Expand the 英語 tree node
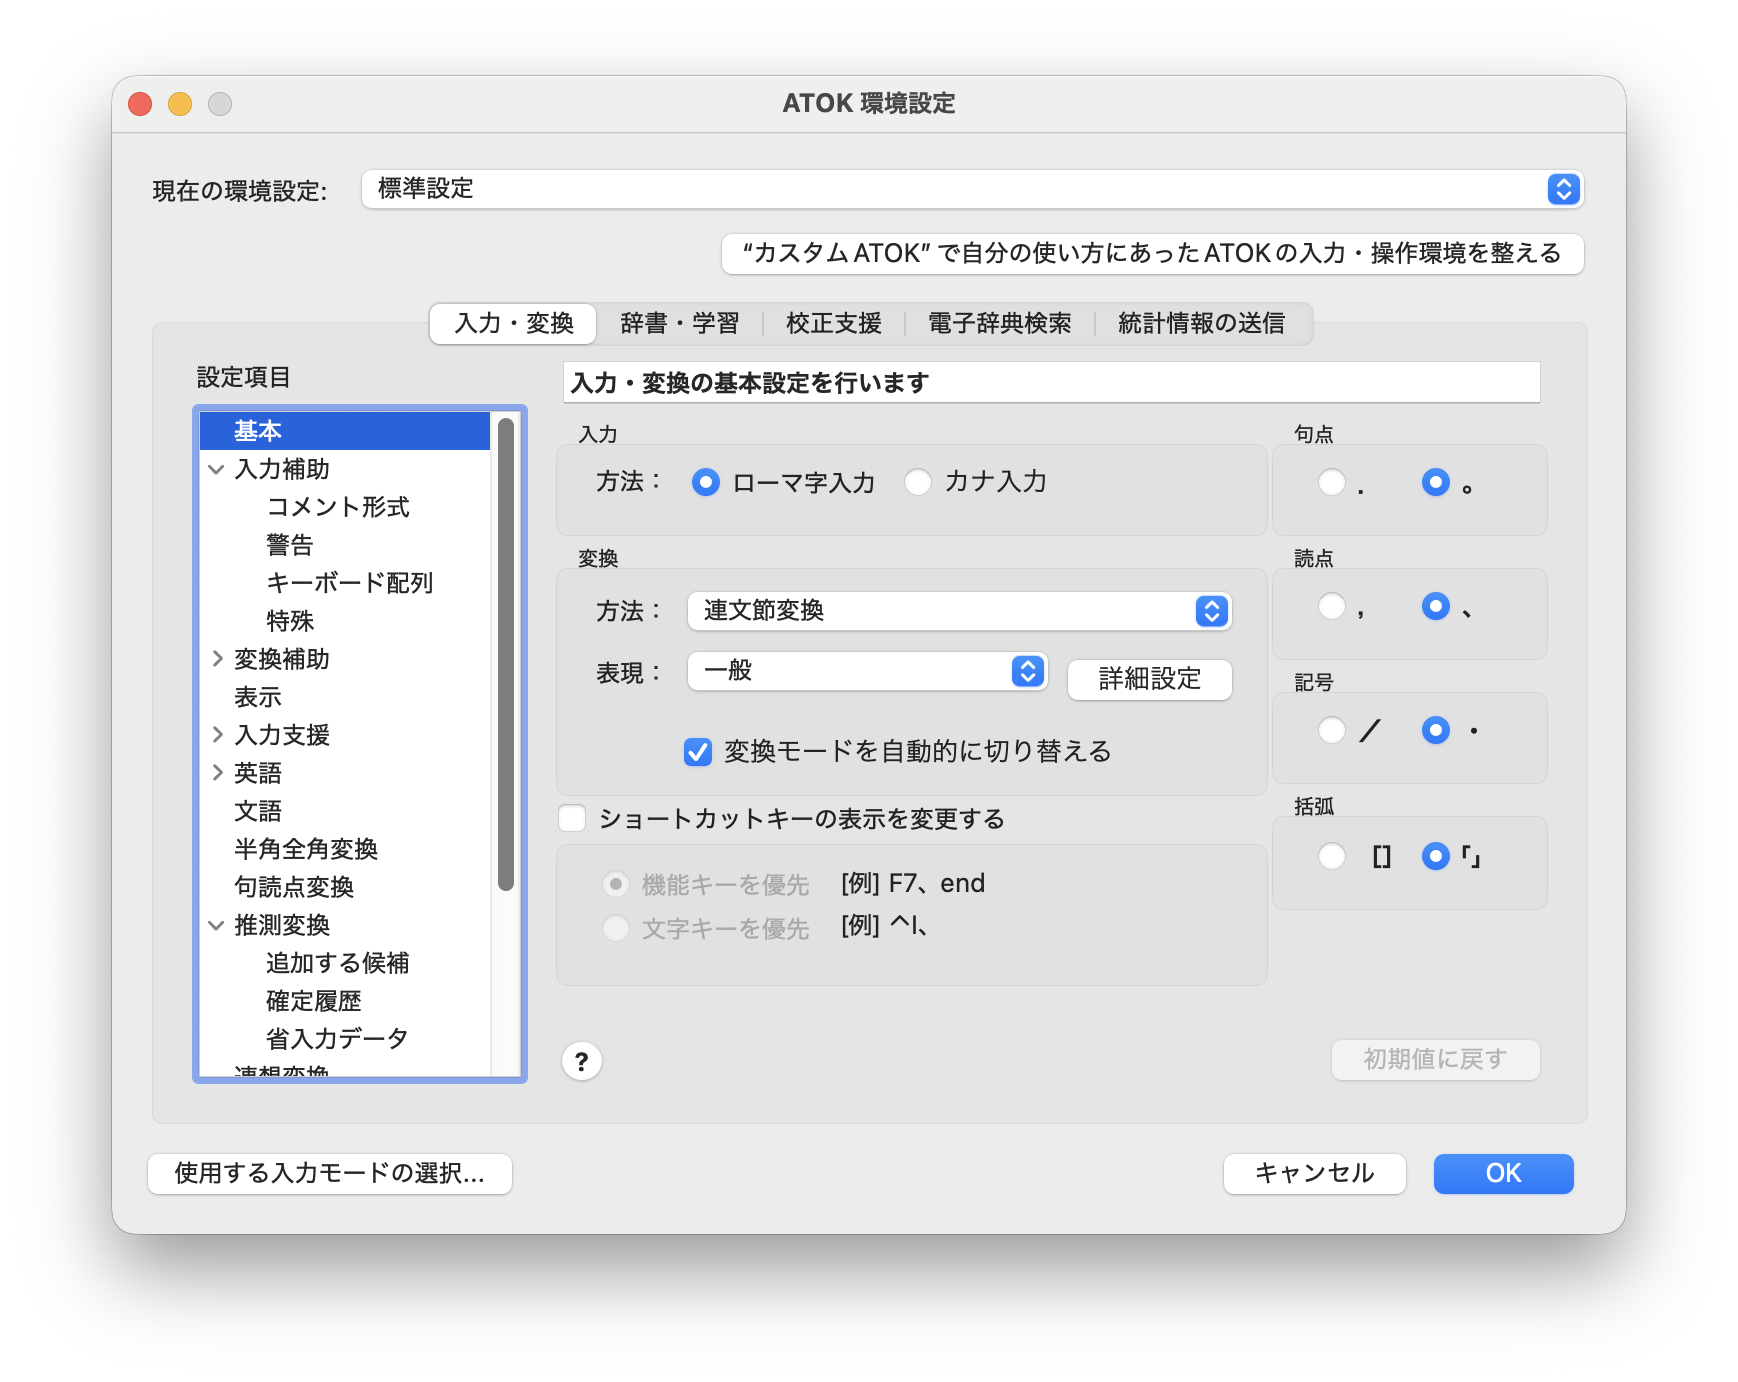Viewport: 1738px width, 1382px height. [216, 773]
